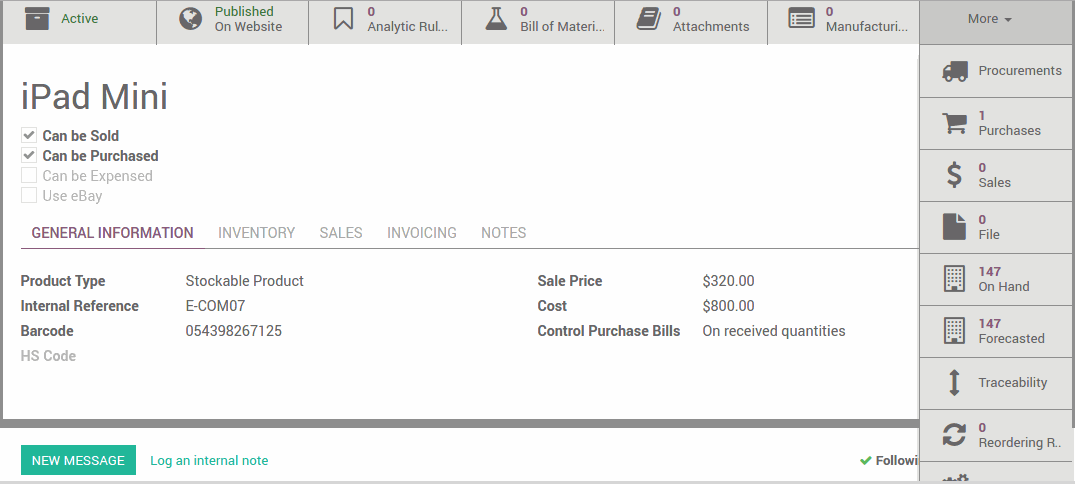
Task: Click the barcode value 054398267125
Action: (x=234, y=331)
